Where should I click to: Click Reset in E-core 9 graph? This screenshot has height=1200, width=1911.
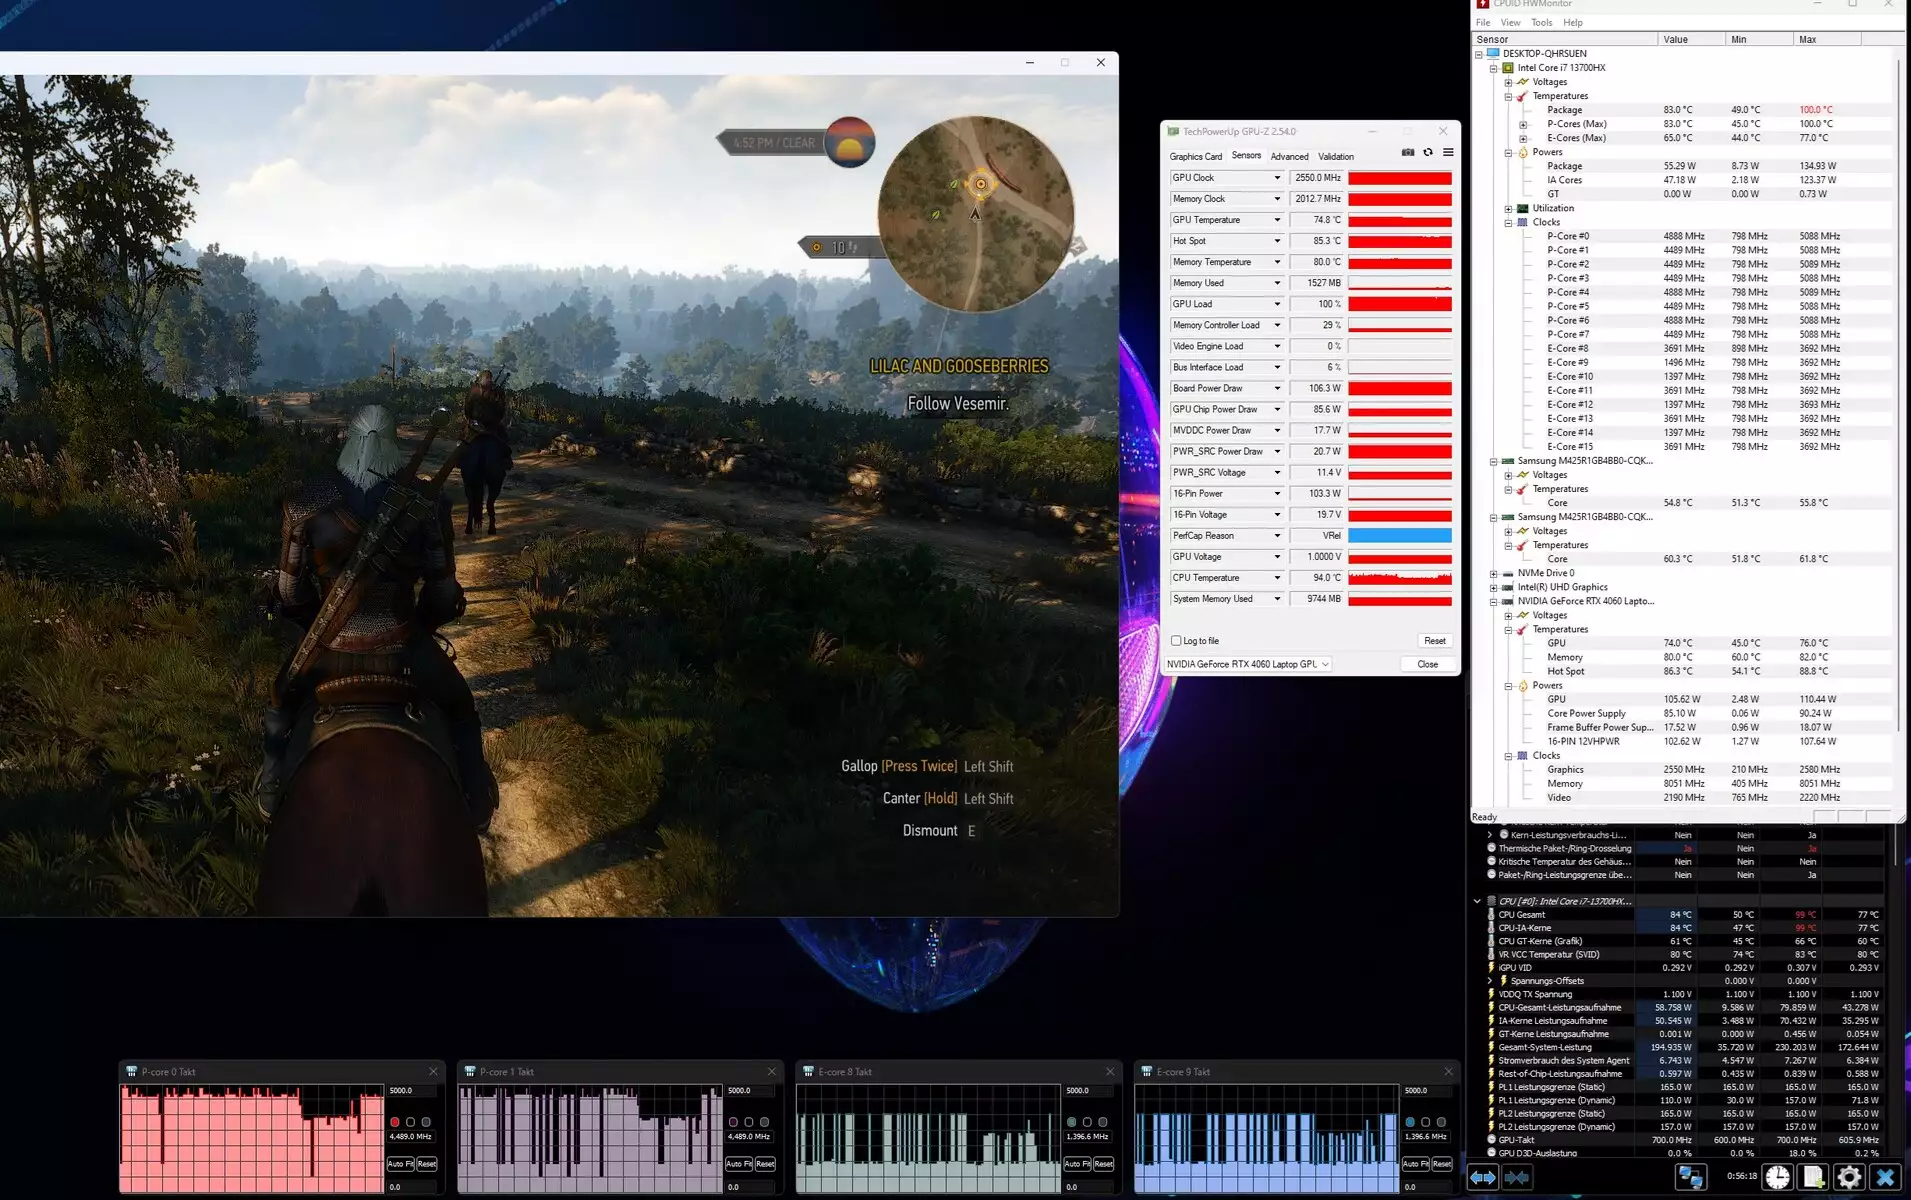1442,1164
